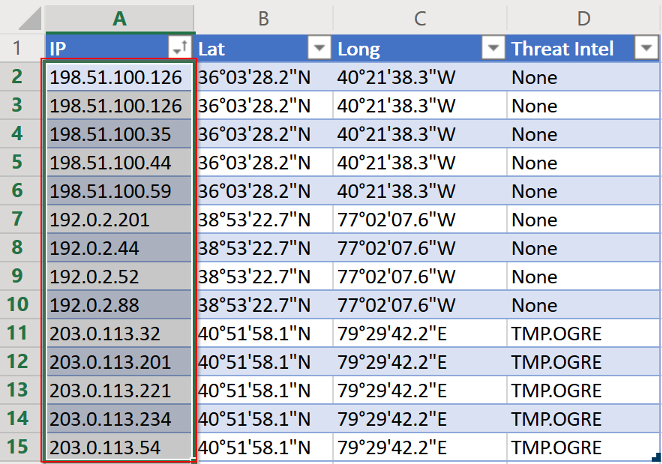
Task: Click row header 8
Action: [x=18, y=248]
